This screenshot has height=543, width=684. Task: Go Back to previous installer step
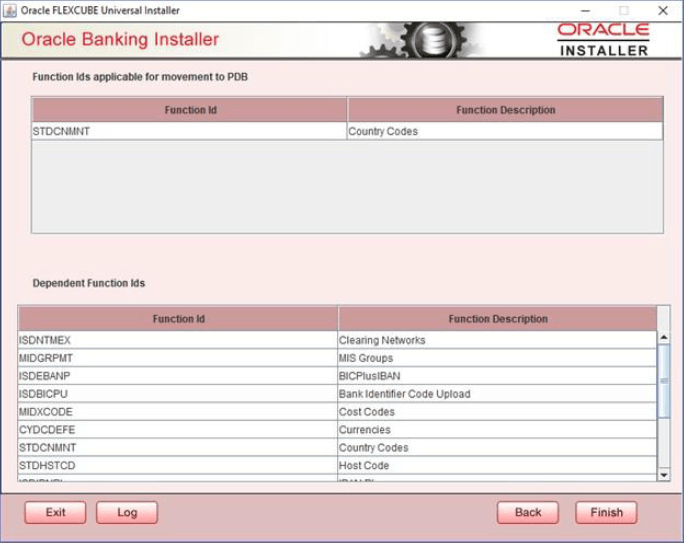528,512
